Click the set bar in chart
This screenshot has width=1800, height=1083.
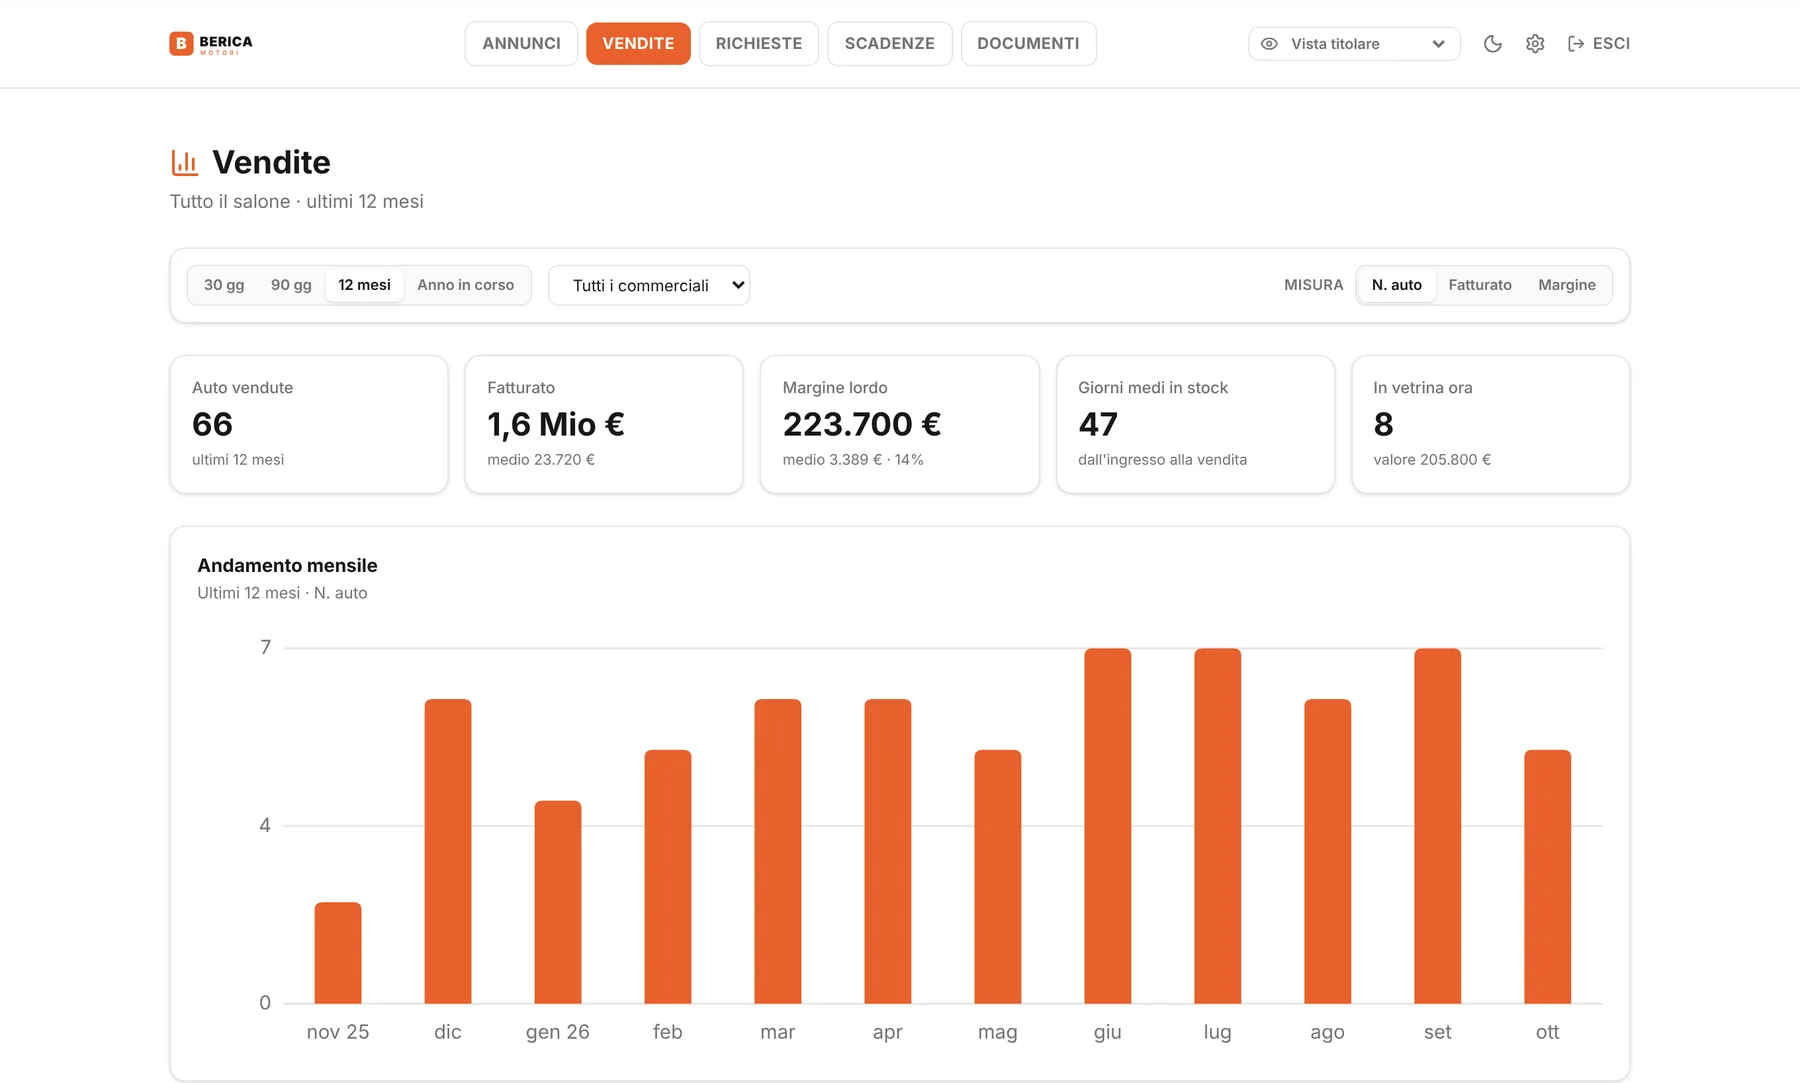[x=1438, y=826]
